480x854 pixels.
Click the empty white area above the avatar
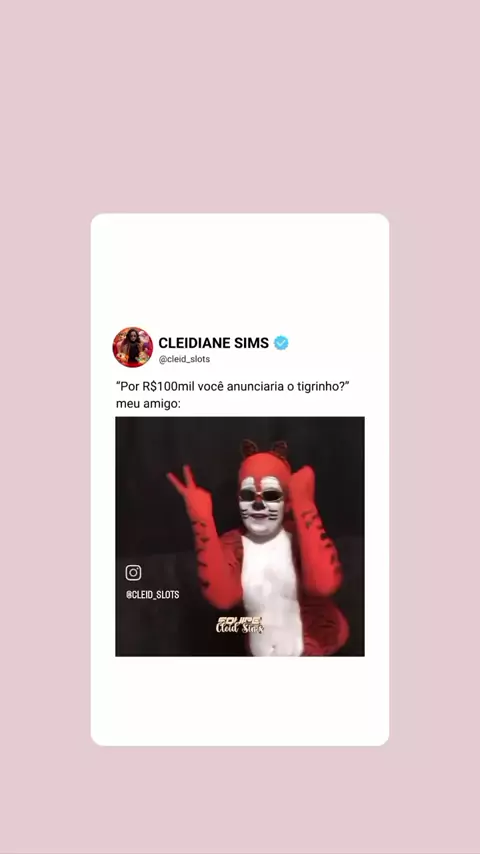(x=240, y=270)
